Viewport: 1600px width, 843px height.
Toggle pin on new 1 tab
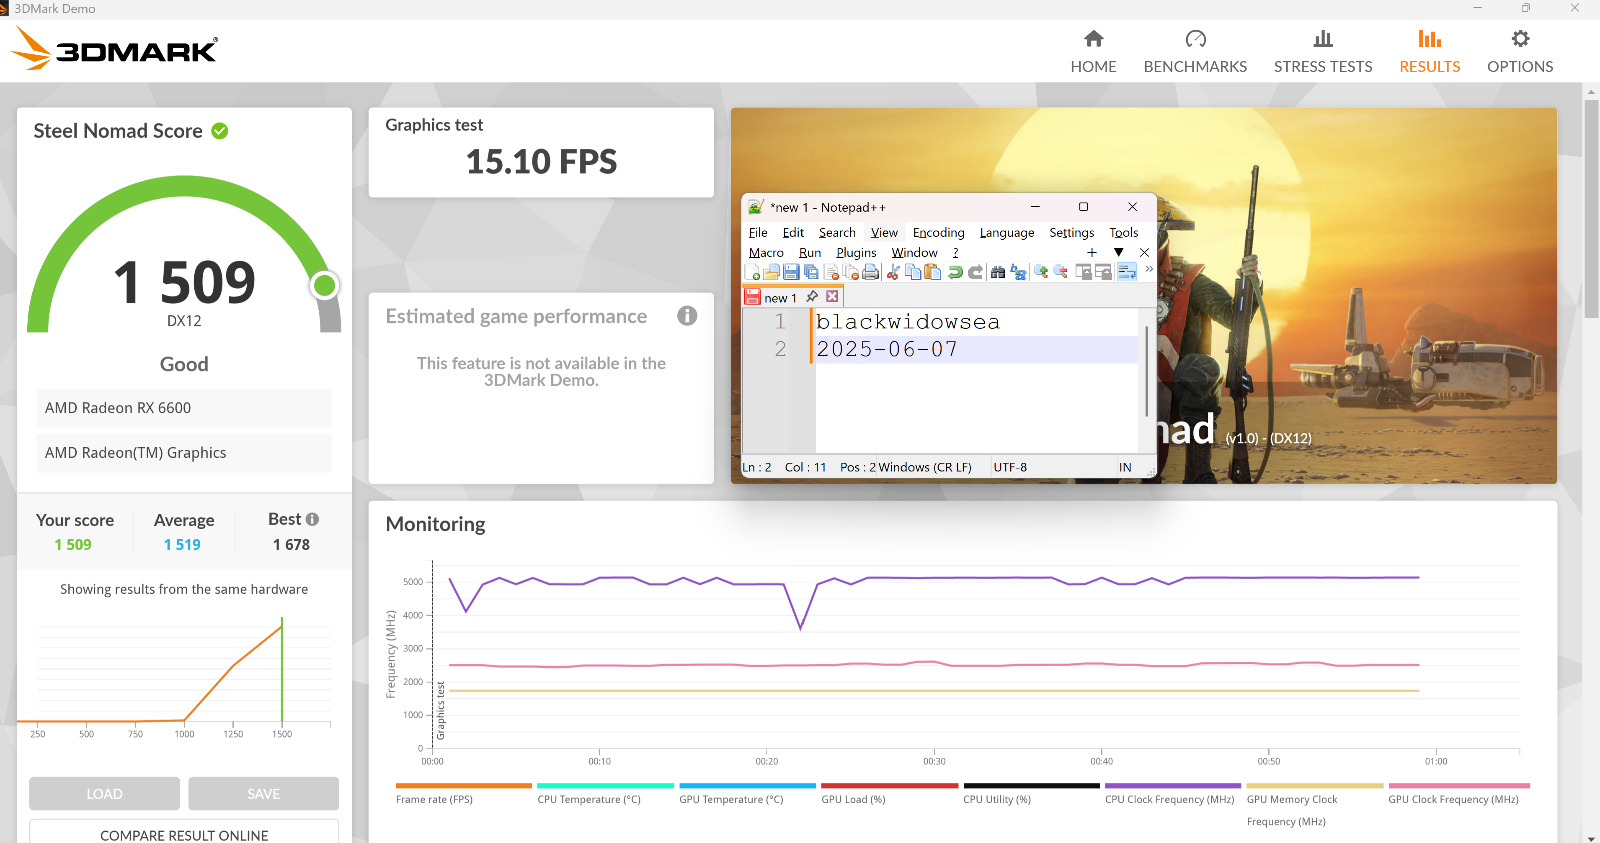coord(812,297)
